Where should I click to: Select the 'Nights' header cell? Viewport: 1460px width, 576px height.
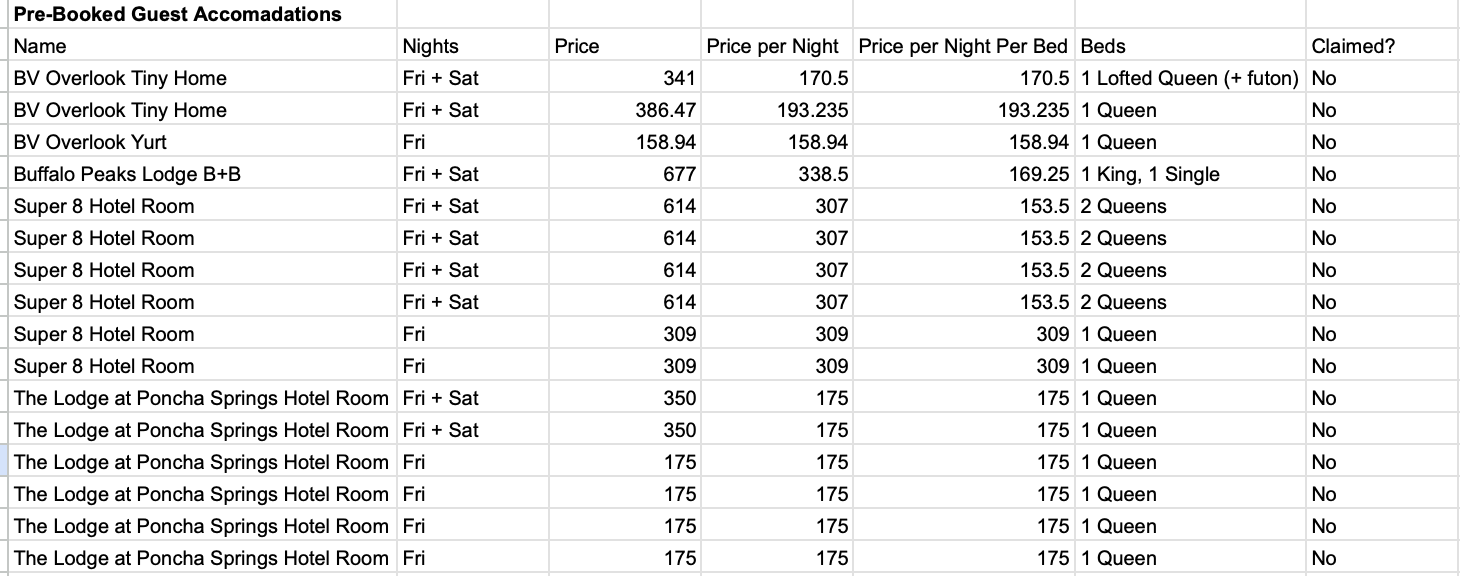pos(472,46)
